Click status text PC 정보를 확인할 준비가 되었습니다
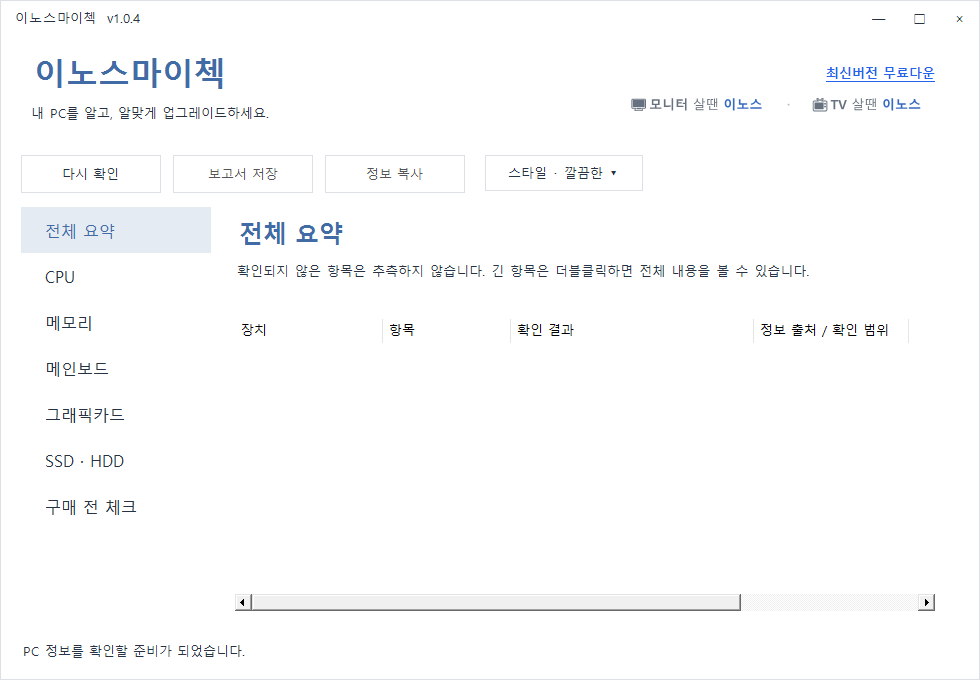This screenshot has height=680, width=980. [134, 651]
